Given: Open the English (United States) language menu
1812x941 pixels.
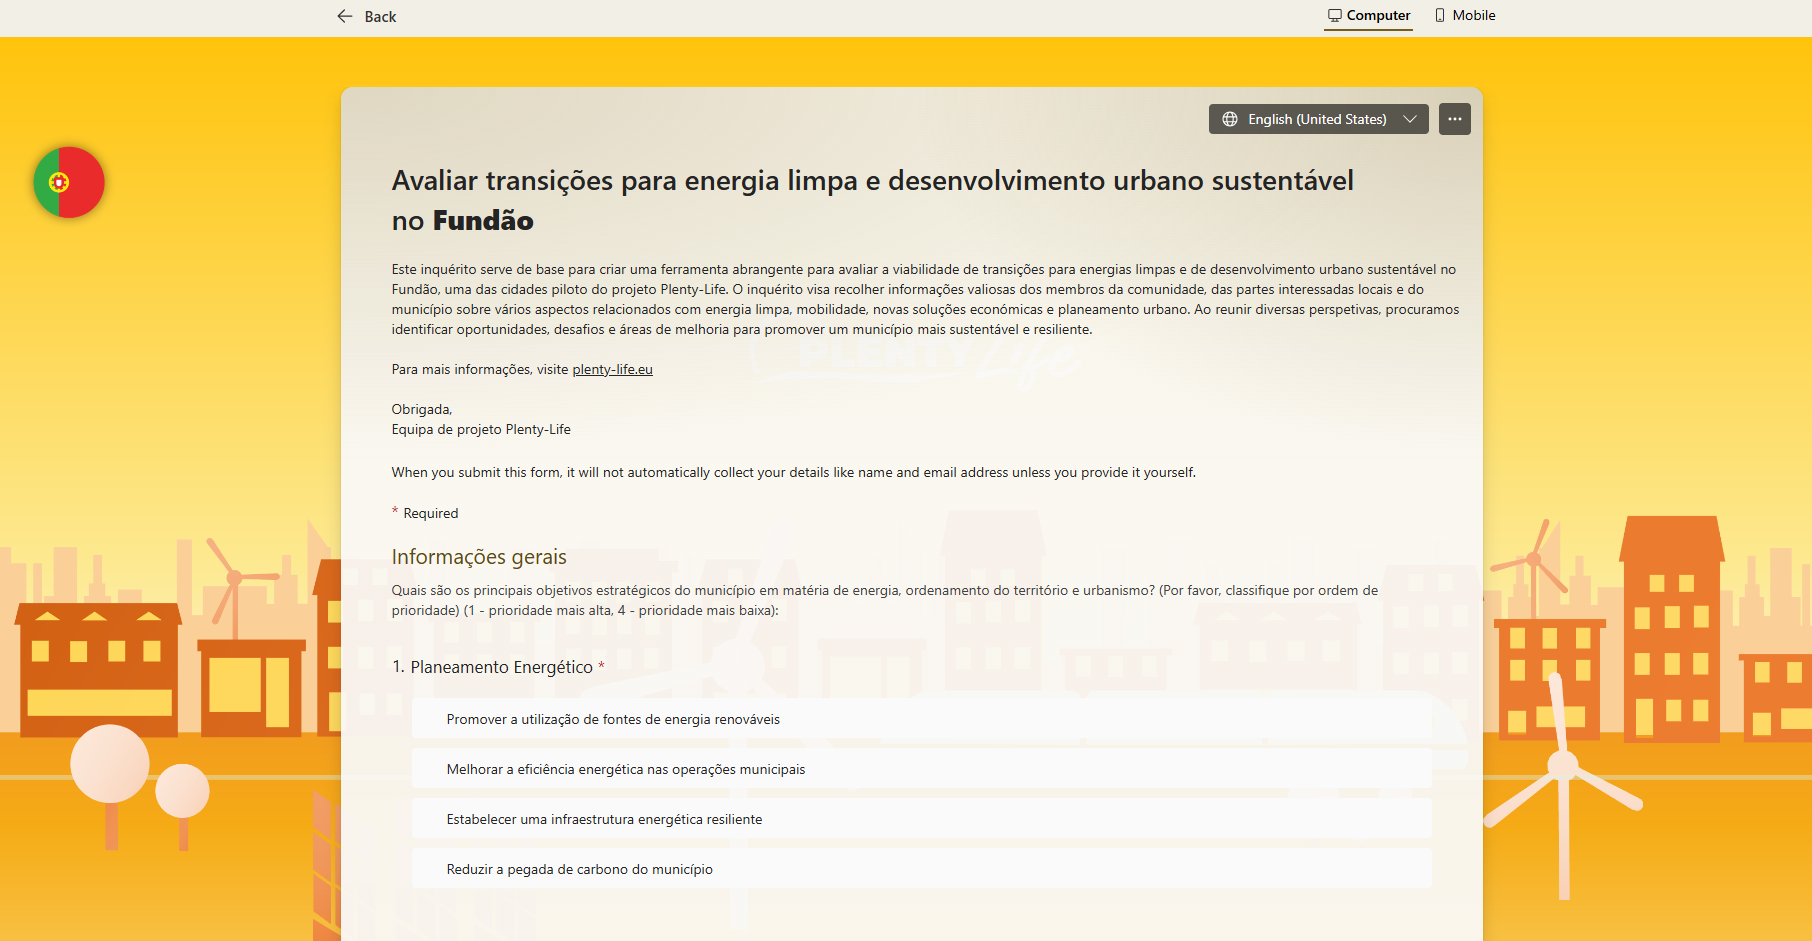Looking at the screenshot, I should pos(1316,119).
